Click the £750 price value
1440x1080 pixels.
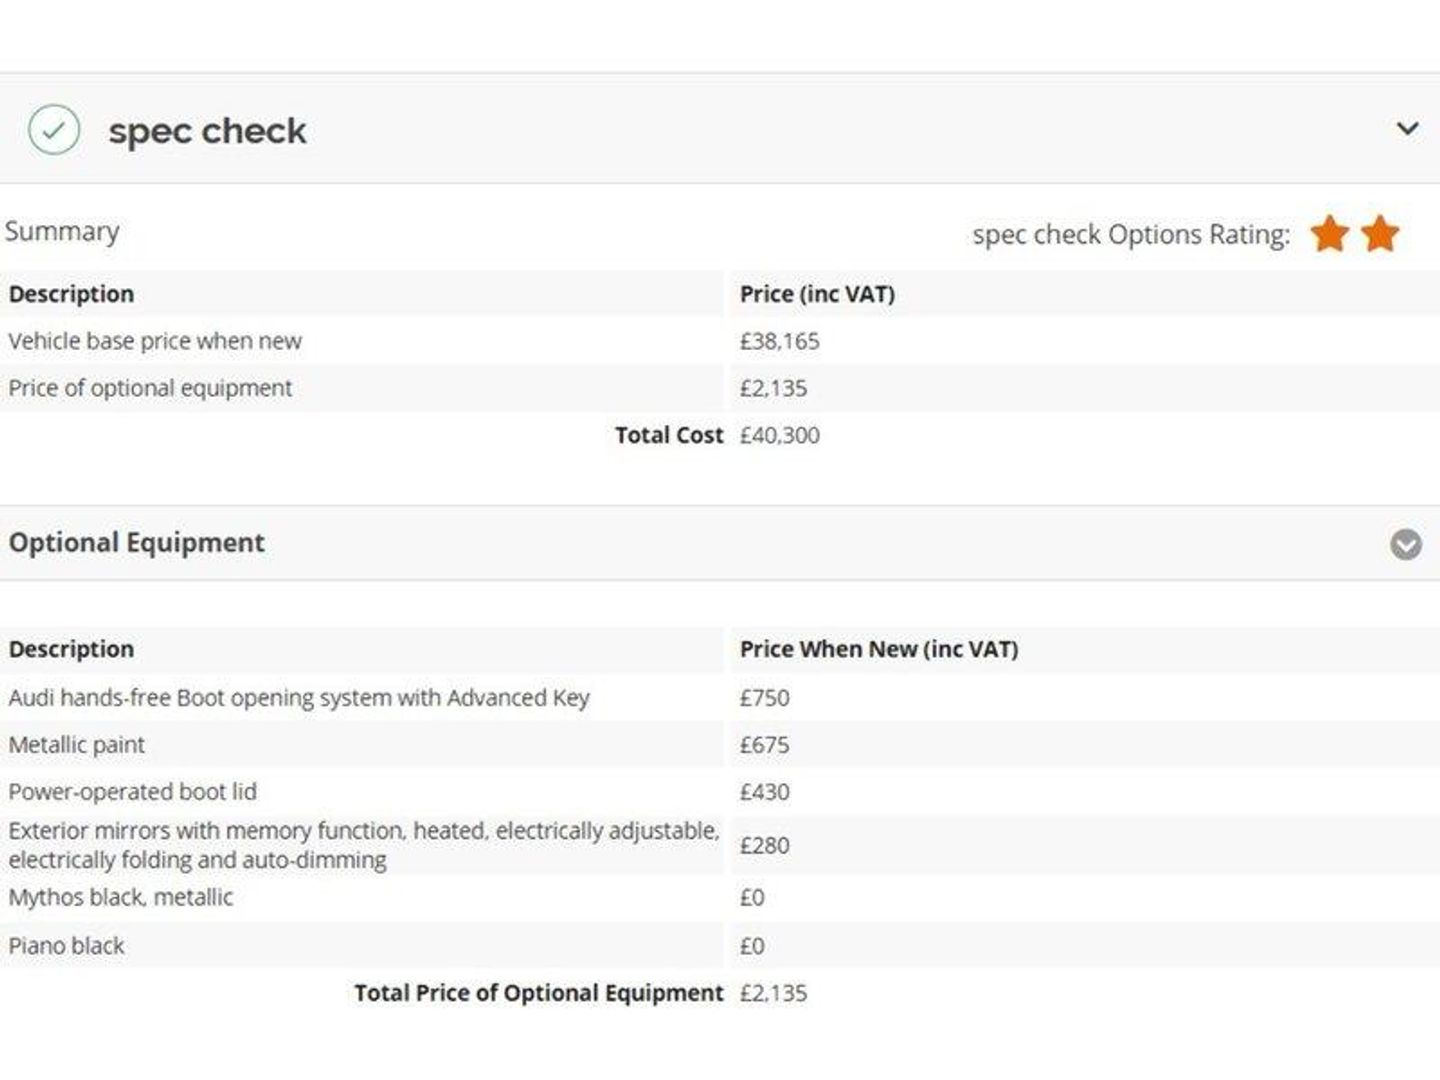pyautogui.click(x=764, y=698)
